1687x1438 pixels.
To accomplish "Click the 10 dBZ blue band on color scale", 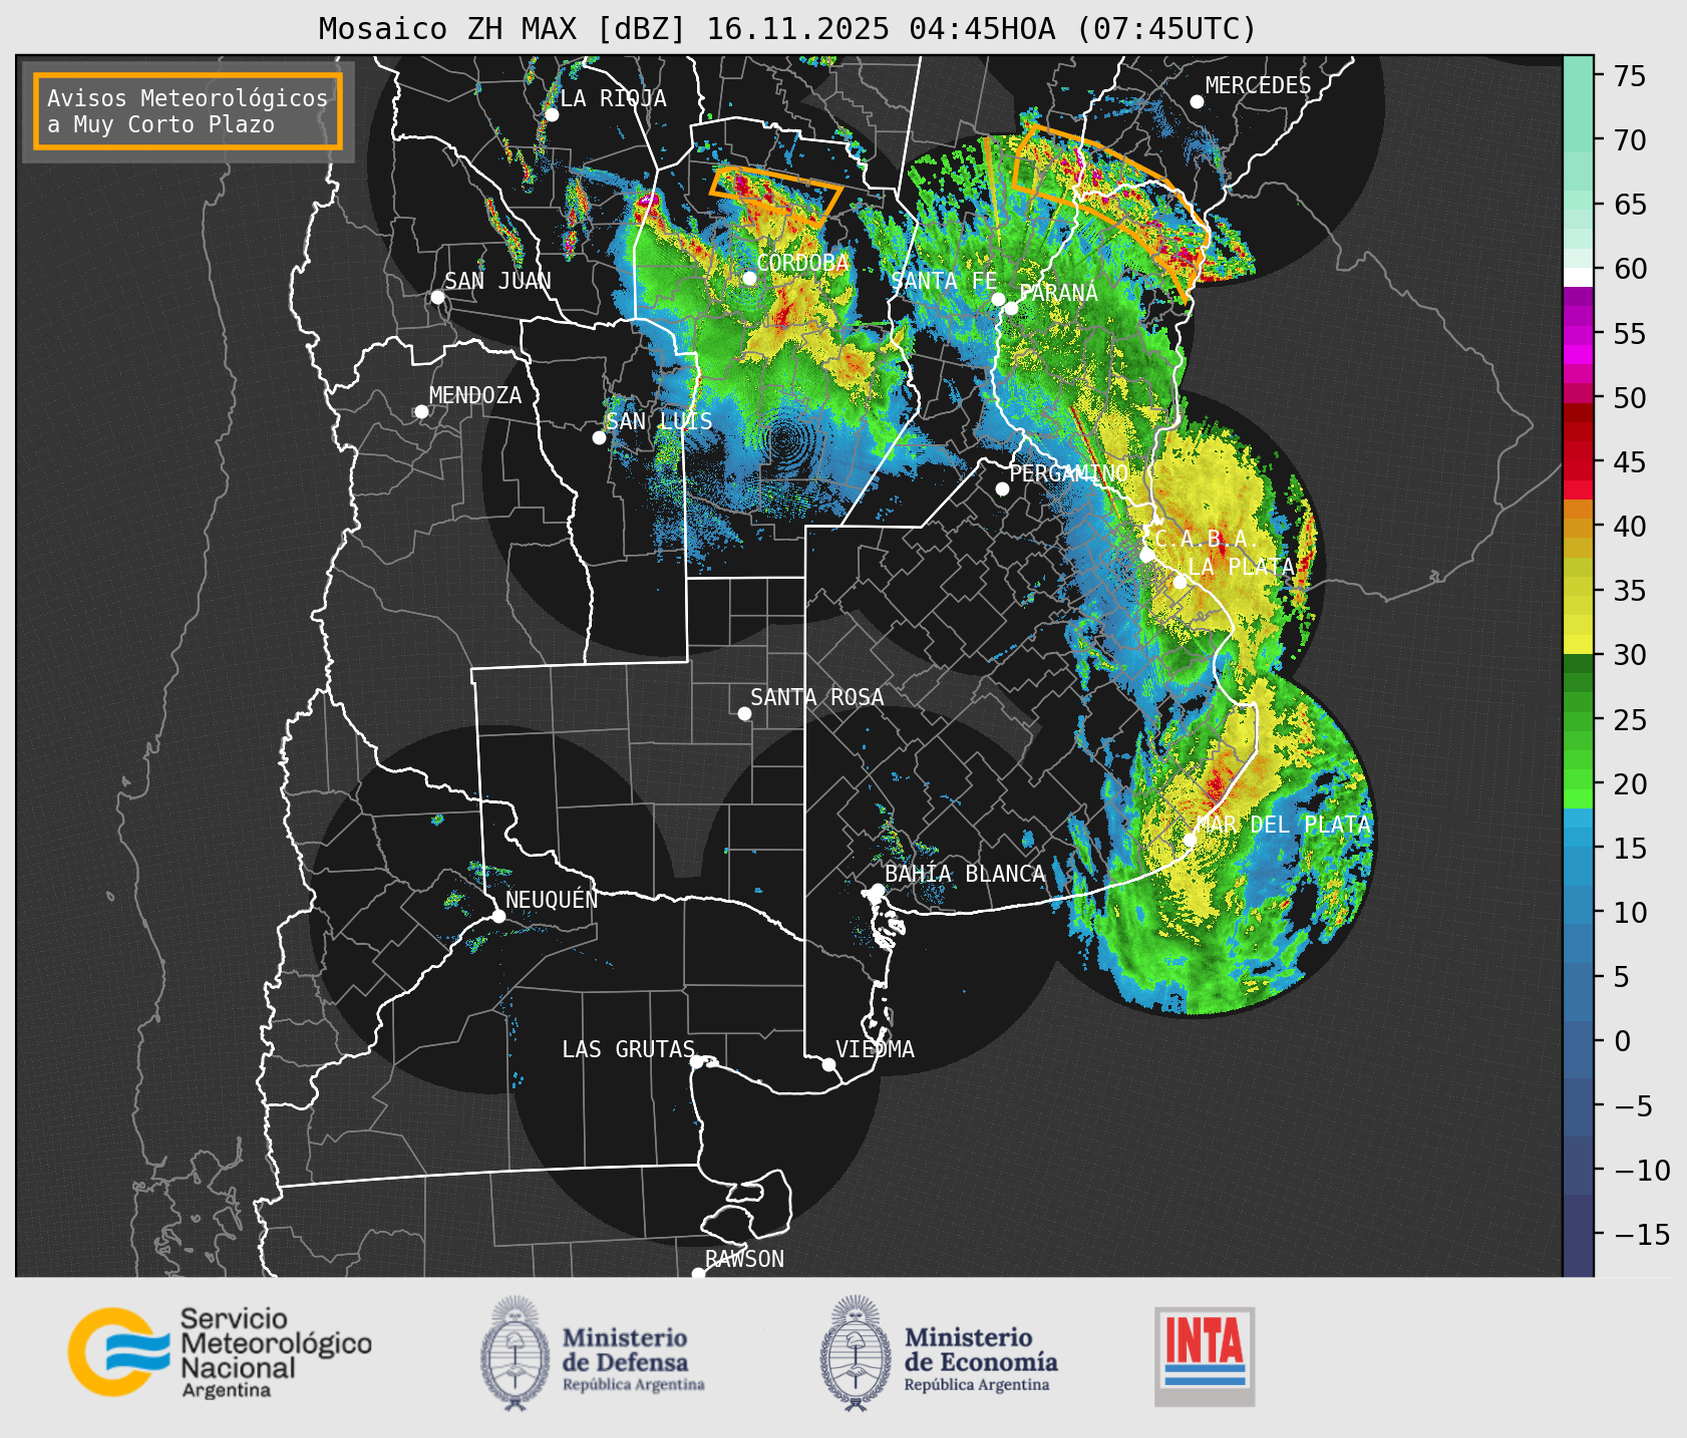I will pyautogui.click(x=1578, y=912).
